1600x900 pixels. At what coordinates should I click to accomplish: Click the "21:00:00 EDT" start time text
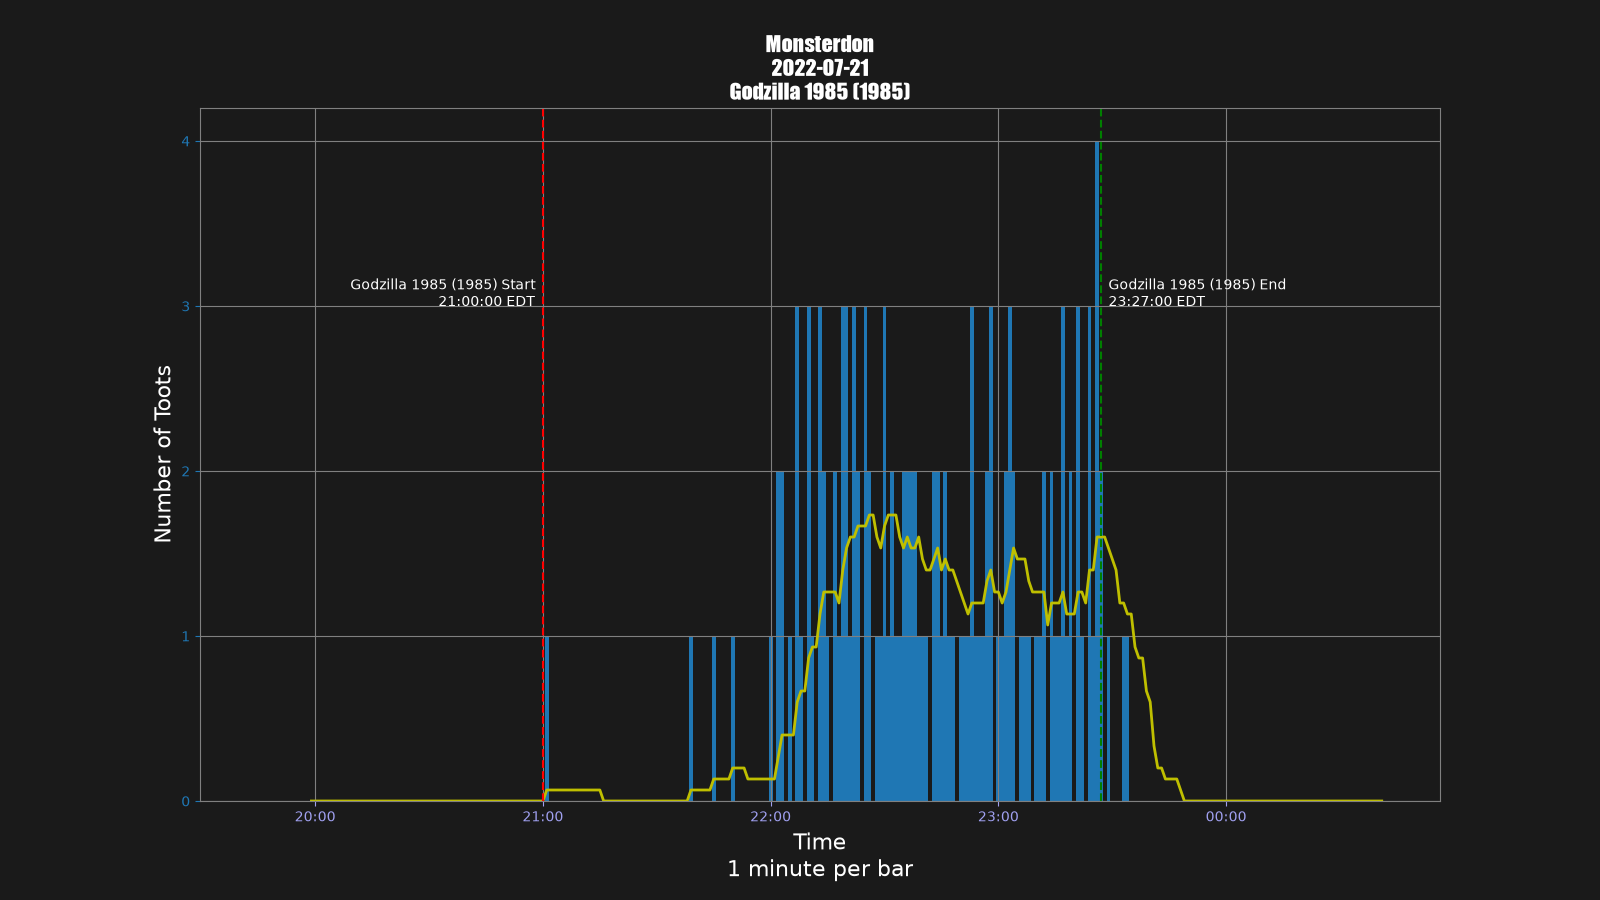(x=487, y=302)
